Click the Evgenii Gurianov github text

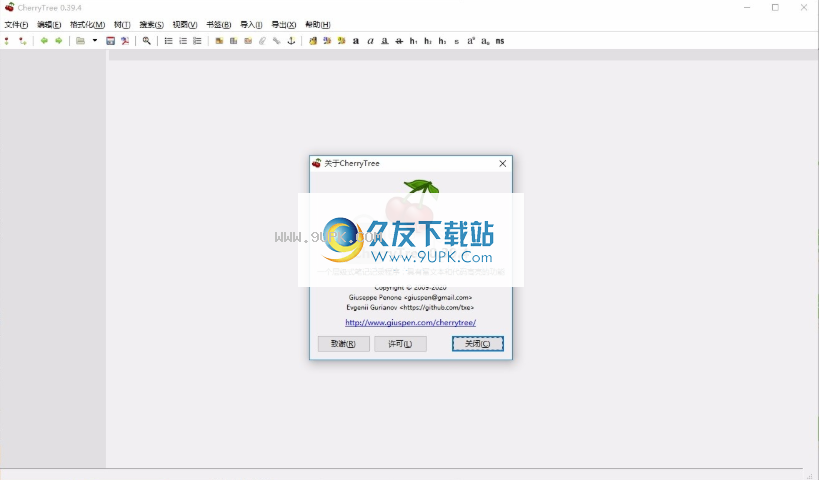pos(410,307)
